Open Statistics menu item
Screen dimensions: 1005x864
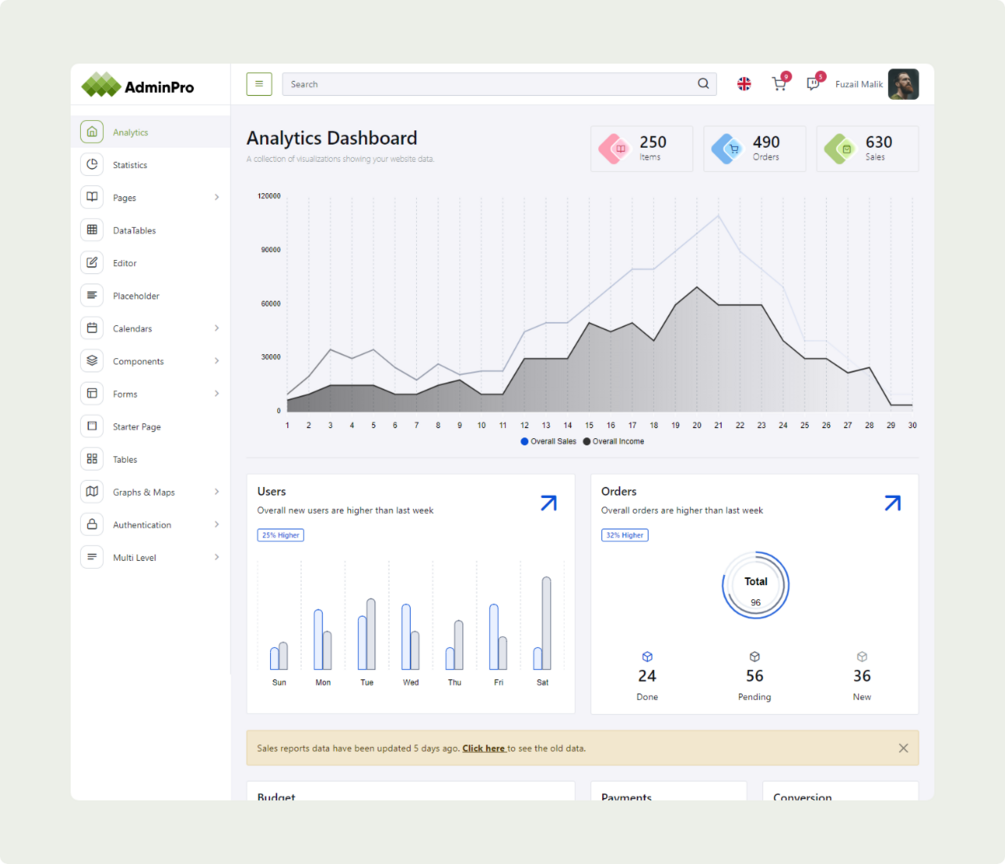click(x=151, y=164)
